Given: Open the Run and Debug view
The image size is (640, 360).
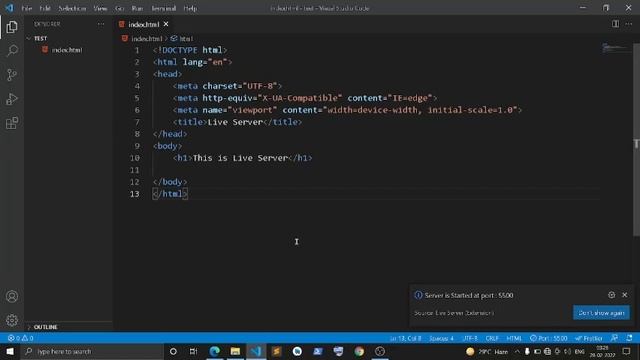Looking at the screenshot, I should click(12, 99).
